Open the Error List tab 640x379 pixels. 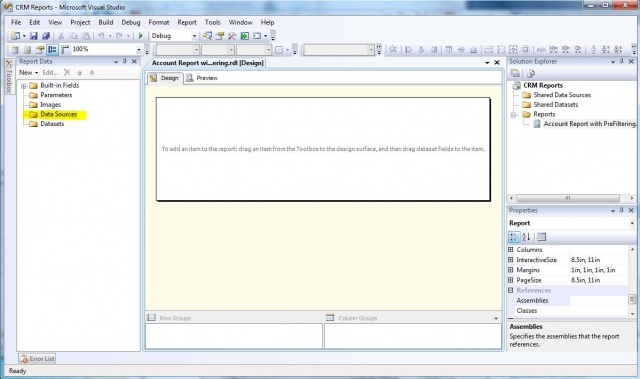tap(37, 359)
